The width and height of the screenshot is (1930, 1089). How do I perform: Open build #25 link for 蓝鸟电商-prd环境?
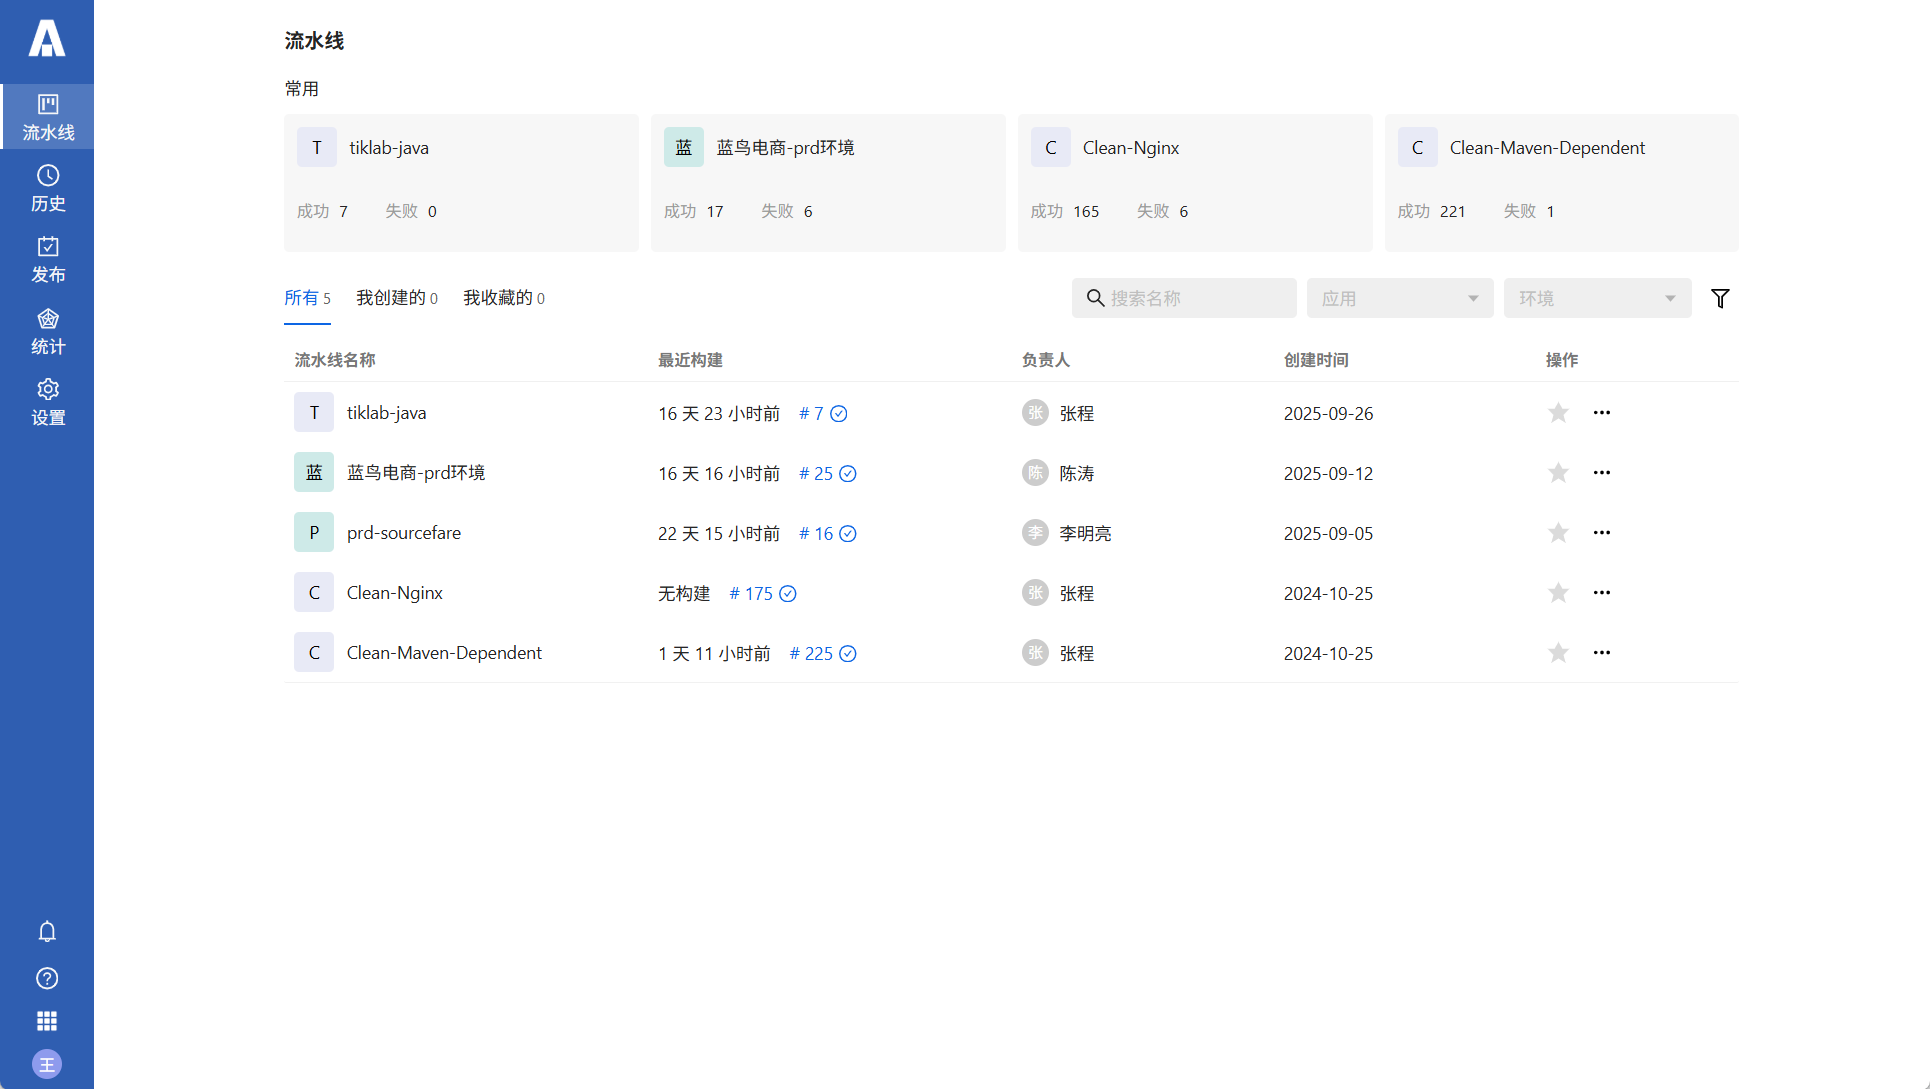pos(816,474)
